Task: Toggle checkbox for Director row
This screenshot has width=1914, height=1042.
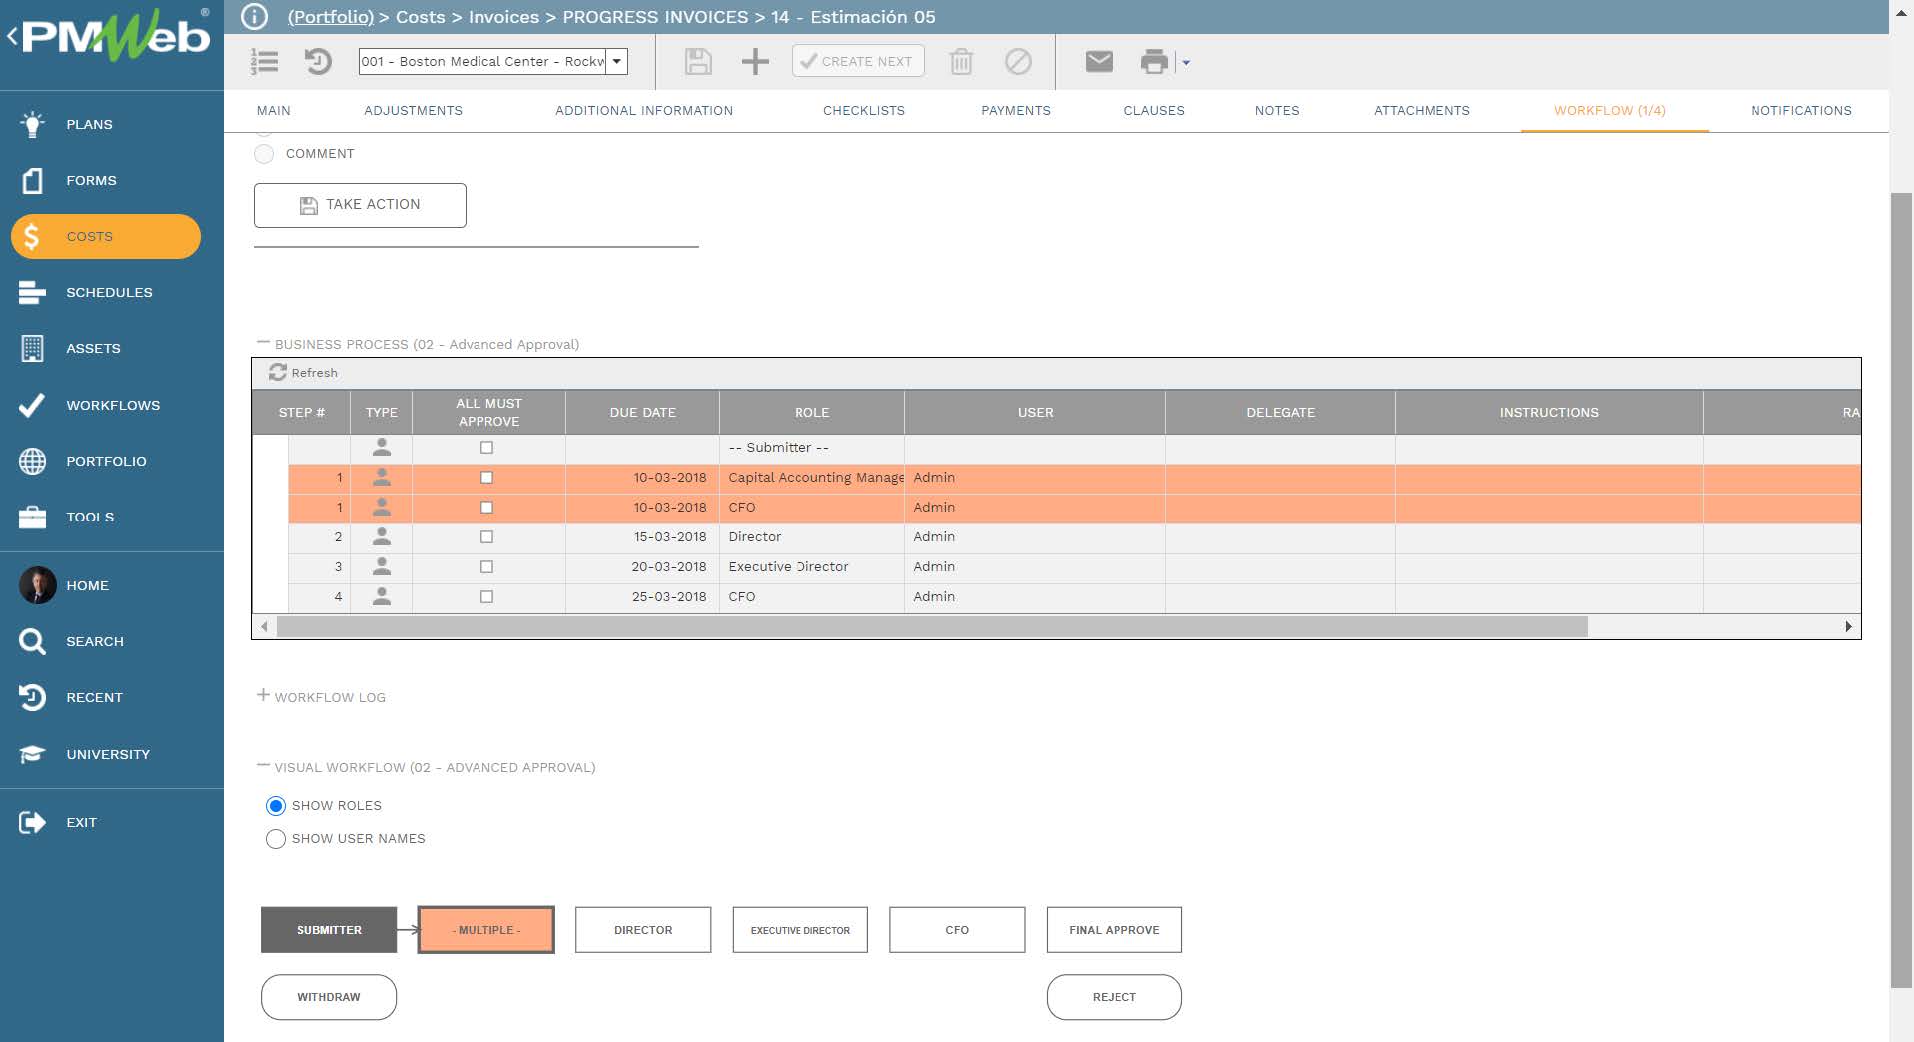Action: (x=486, y=537)
